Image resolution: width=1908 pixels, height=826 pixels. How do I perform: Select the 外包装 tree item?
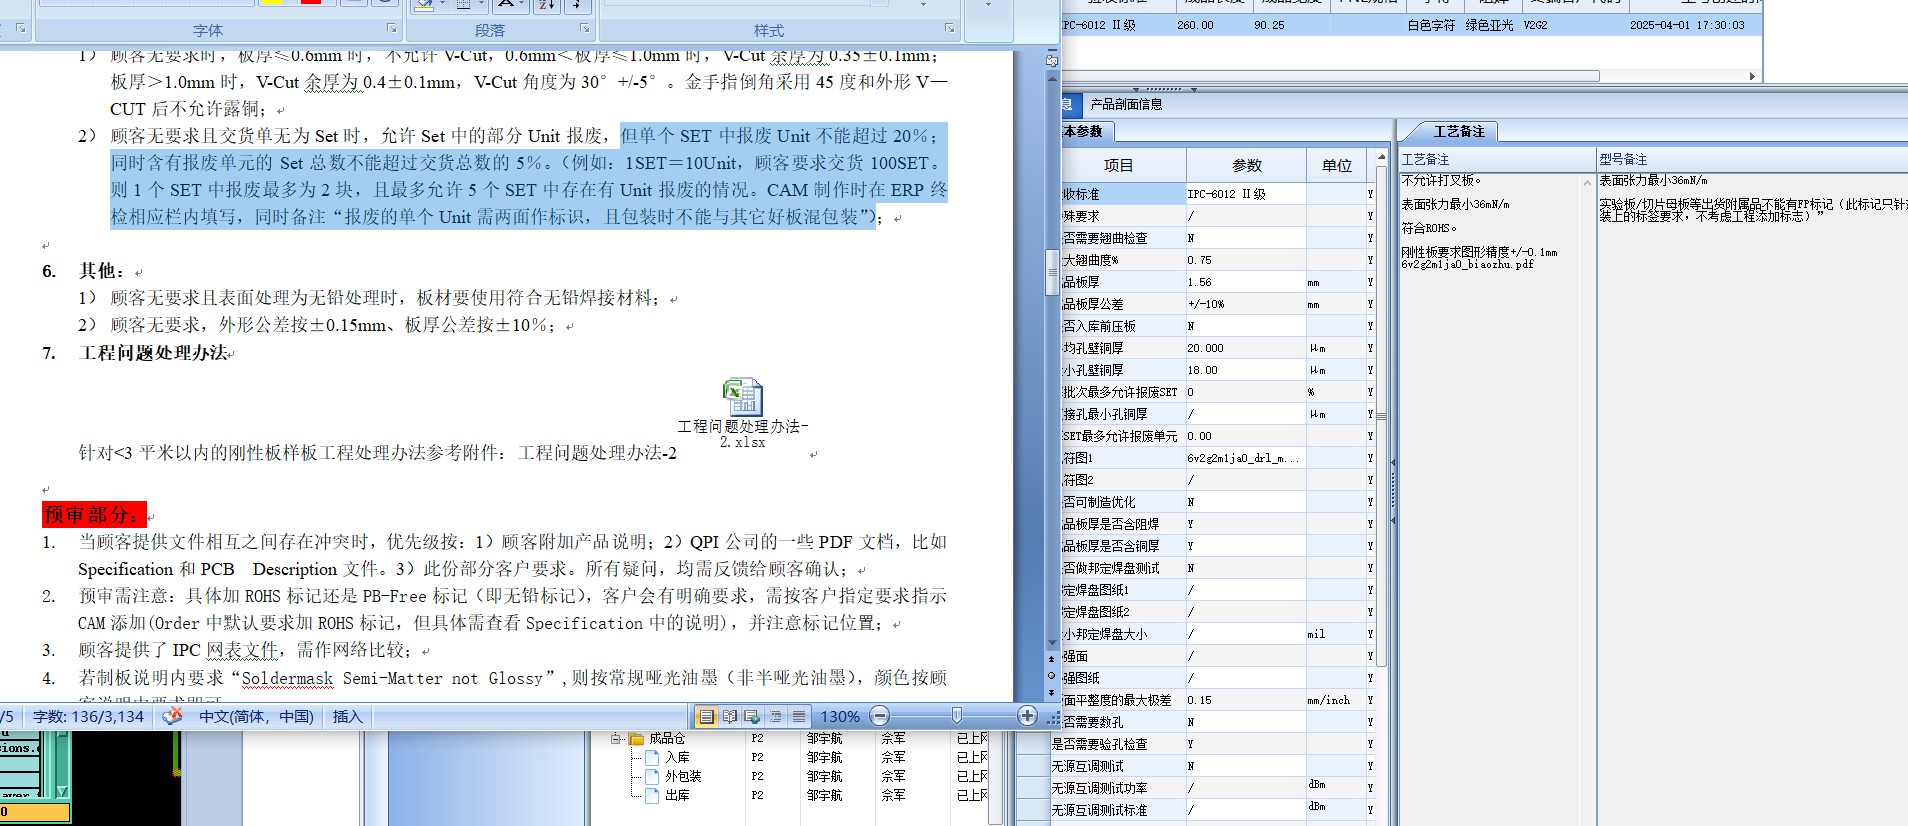[683, 777]
